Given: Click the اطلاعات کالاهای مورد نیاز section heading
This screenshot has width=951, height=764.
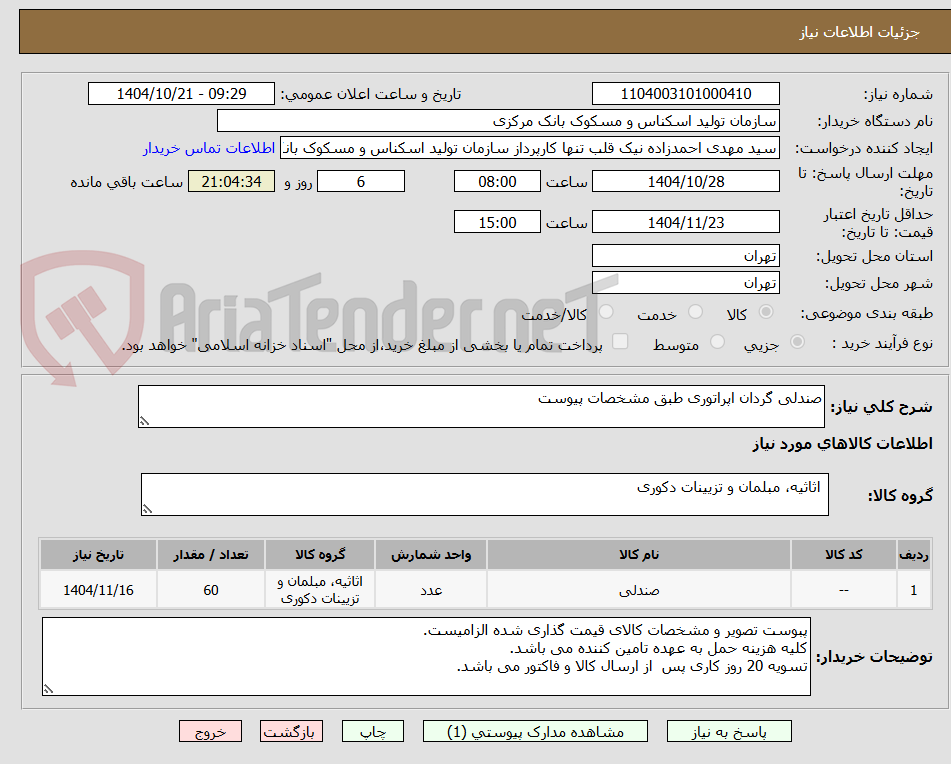Looking at the screenshot, I should (842, 444).
